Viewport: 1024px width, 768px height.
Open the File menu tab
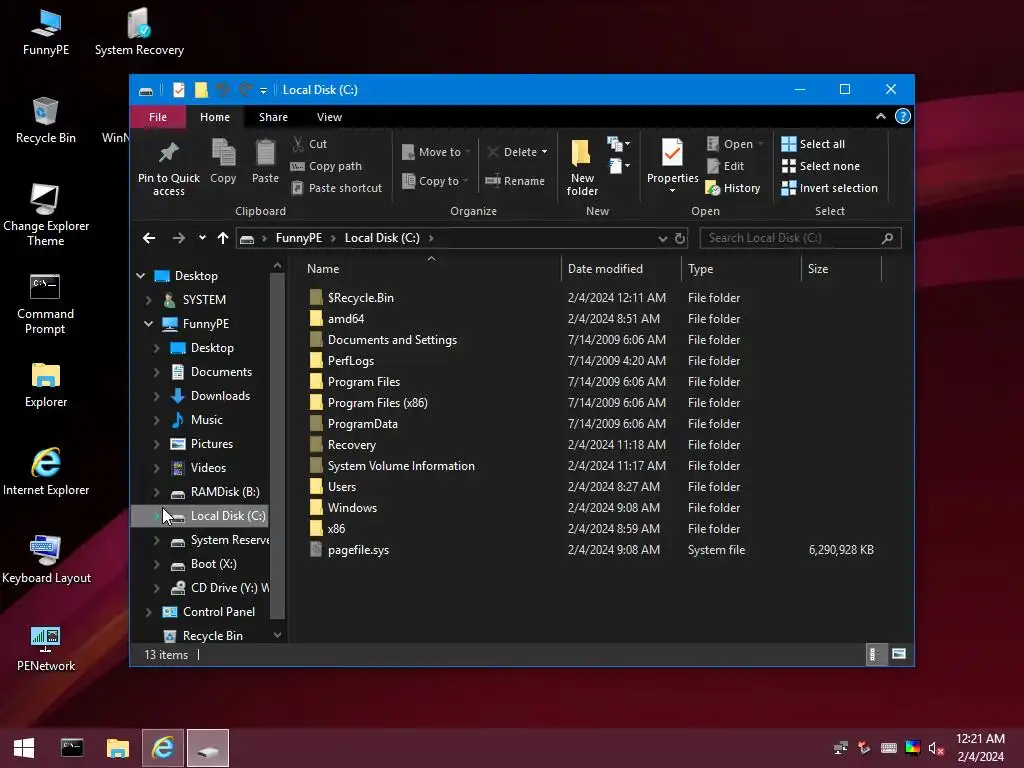point(157,117)
